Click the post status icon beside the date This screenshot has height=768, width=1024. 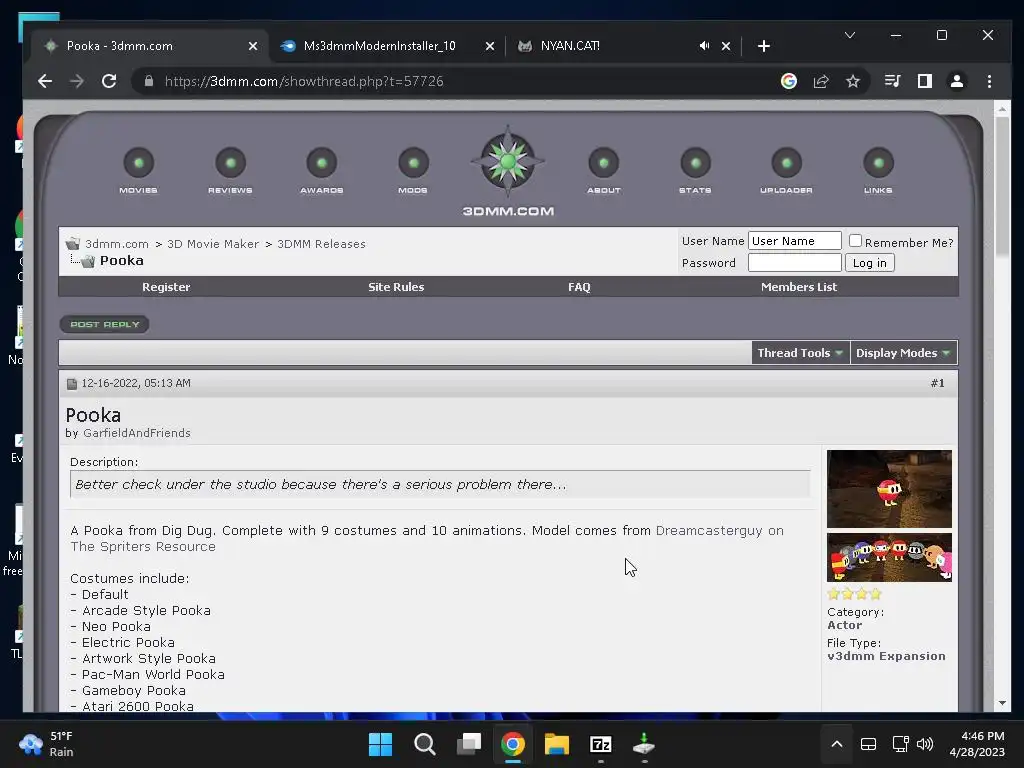coord(72,384)
